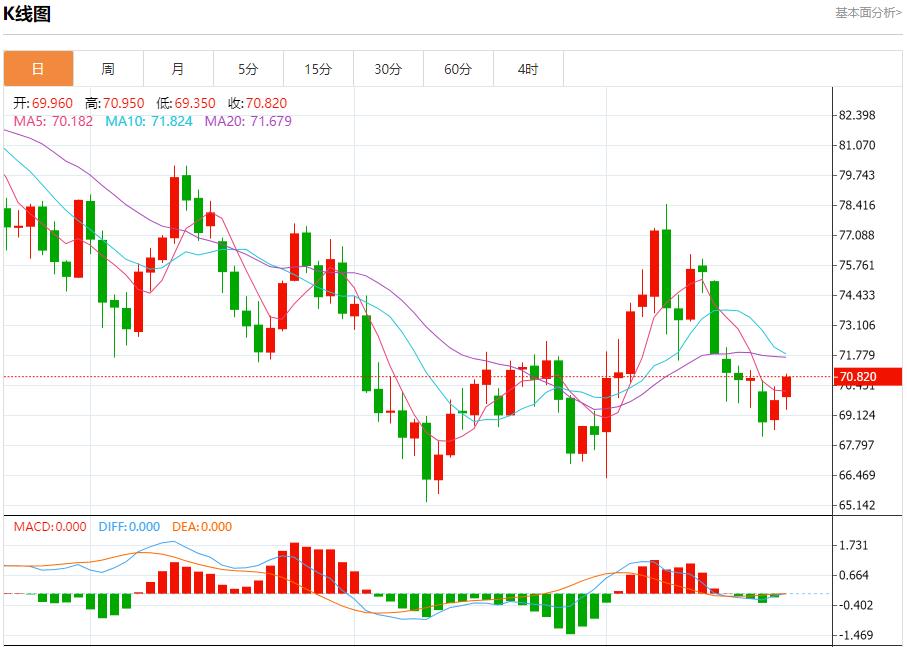Choose the 60分 timeframe tab
Image resolution: width=907 pixels, height=647 pixels.
click(458, 69)
